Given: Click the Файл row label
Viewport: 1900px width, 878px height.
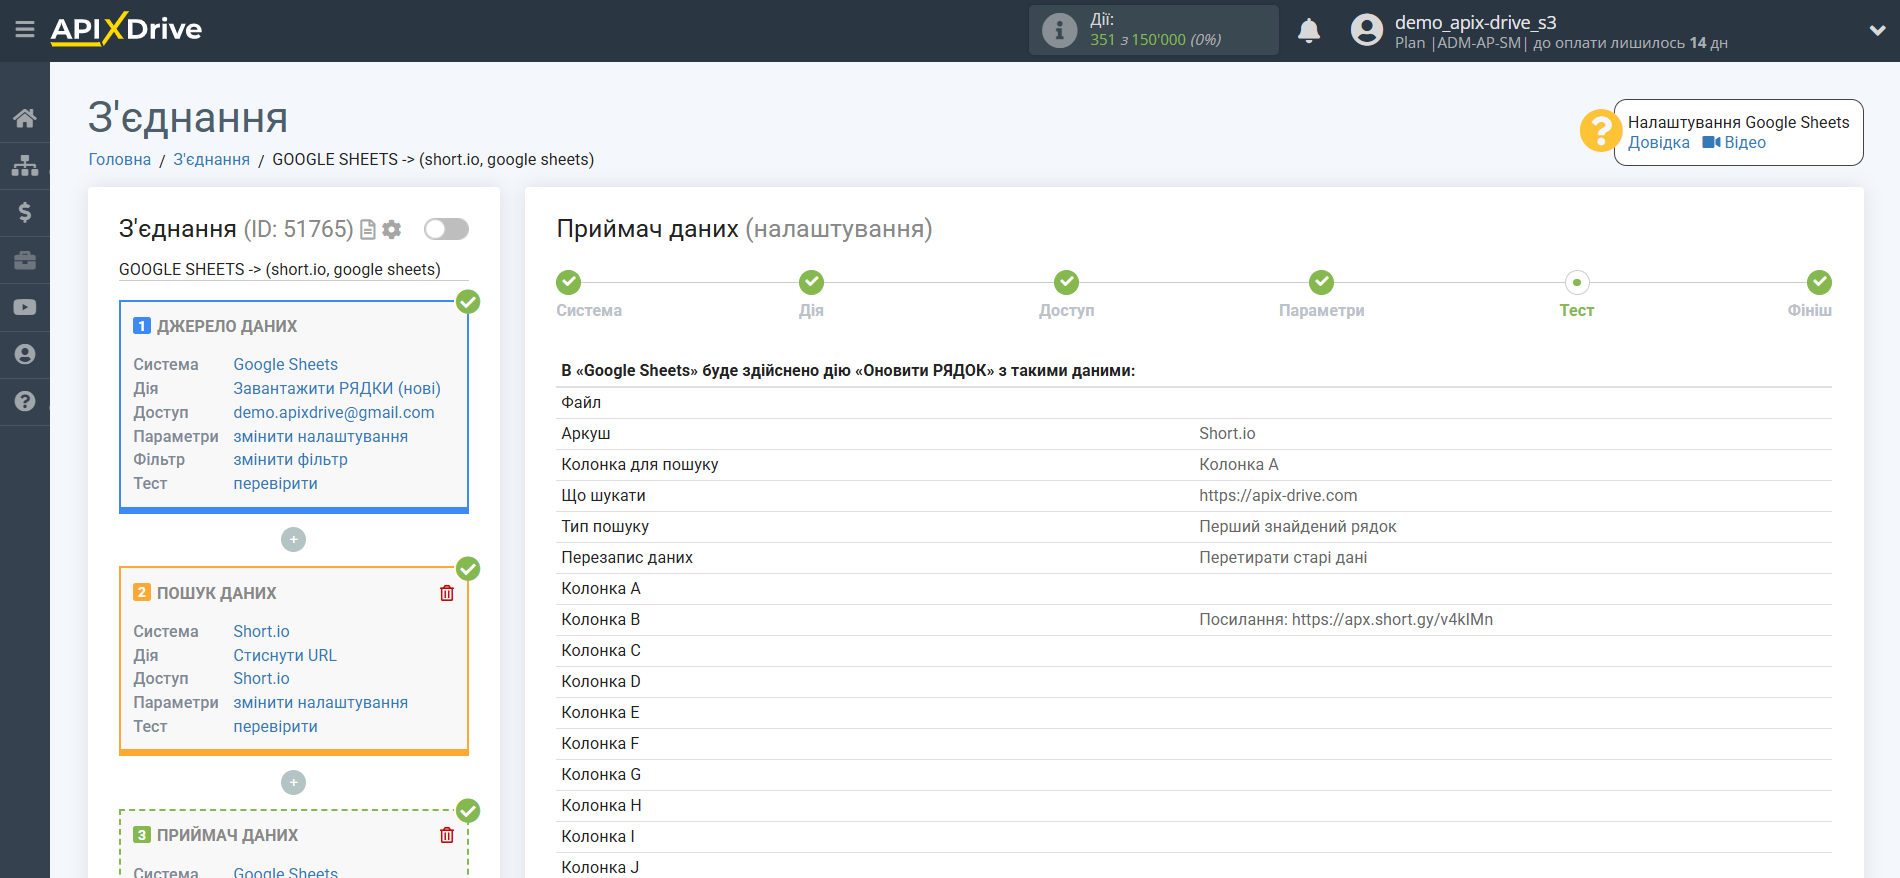Looking at the screenshot, I should tap(581, 403).
